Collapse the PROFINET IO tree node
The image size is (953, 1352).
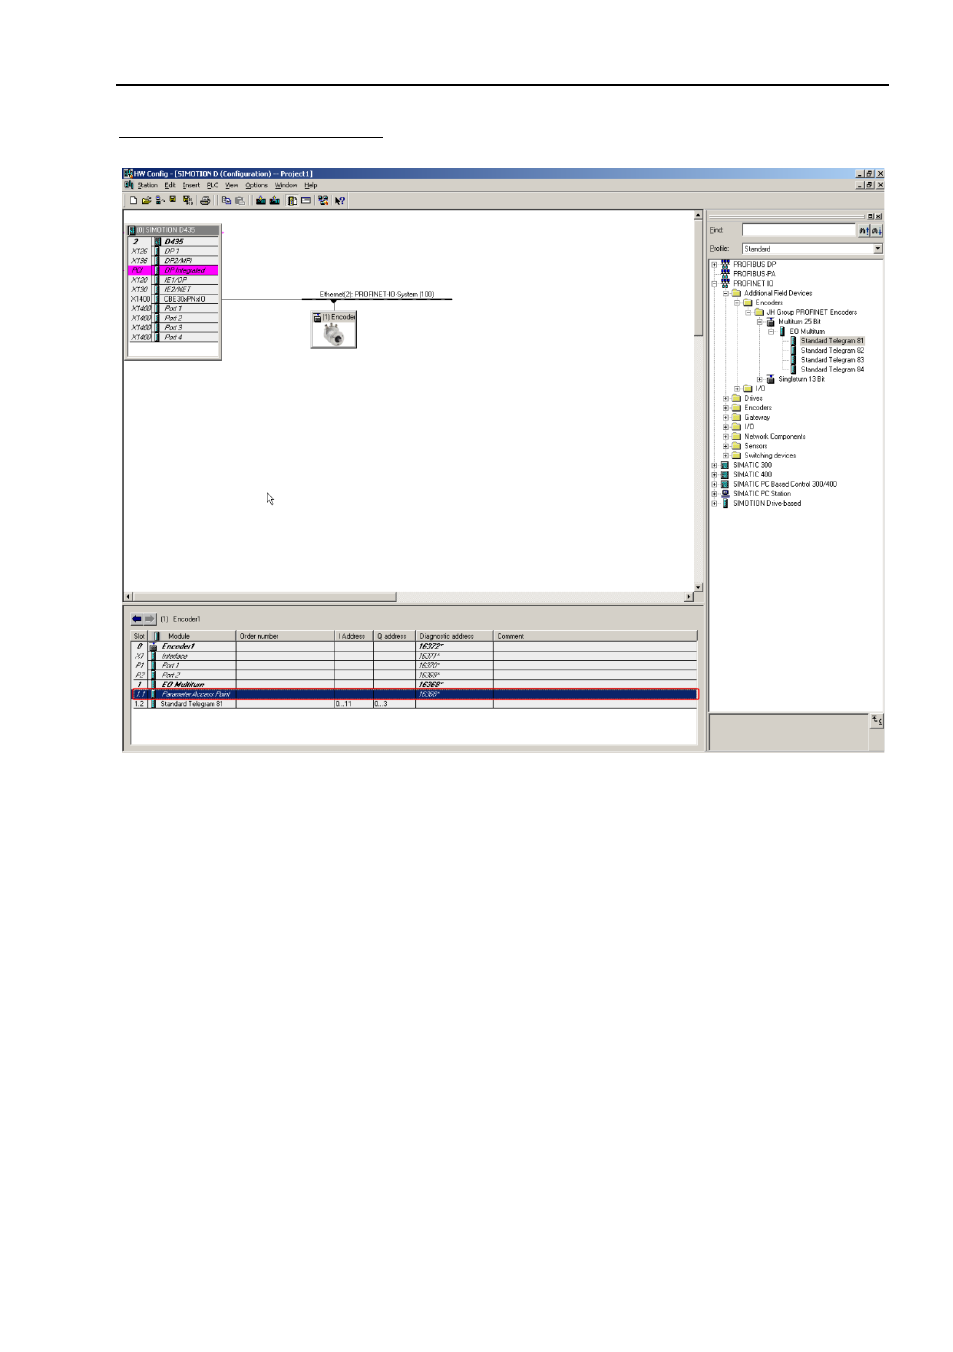(x=714, y=284)
